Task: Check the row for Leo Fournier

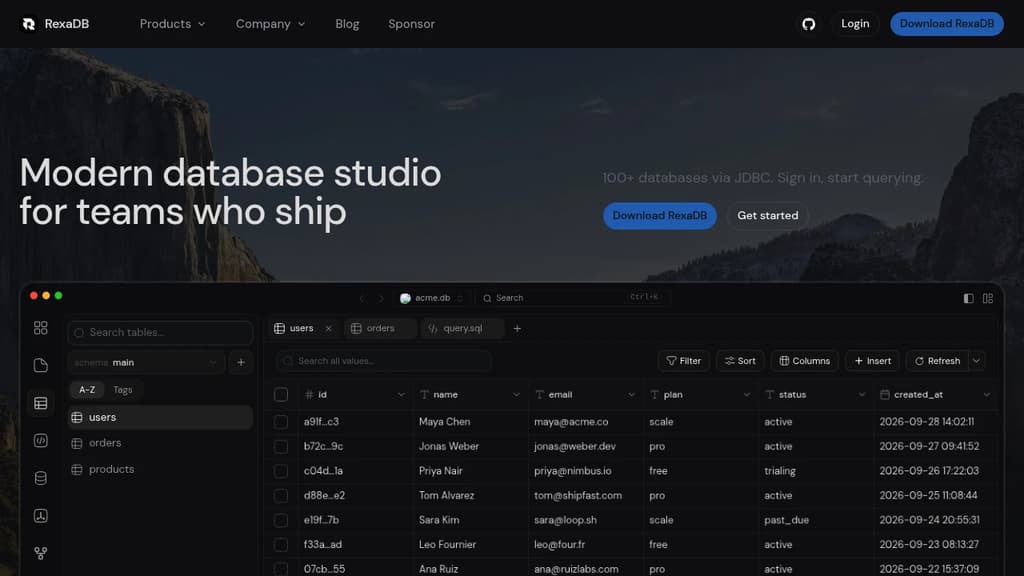Action: (x=281, y=545)
